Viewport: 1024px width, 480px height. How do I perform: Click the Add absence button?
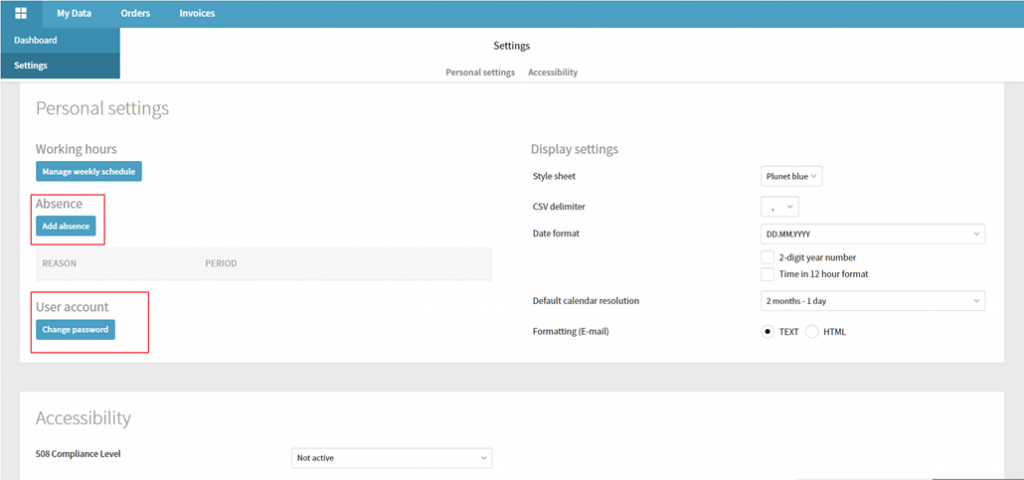tap(66, 226)
